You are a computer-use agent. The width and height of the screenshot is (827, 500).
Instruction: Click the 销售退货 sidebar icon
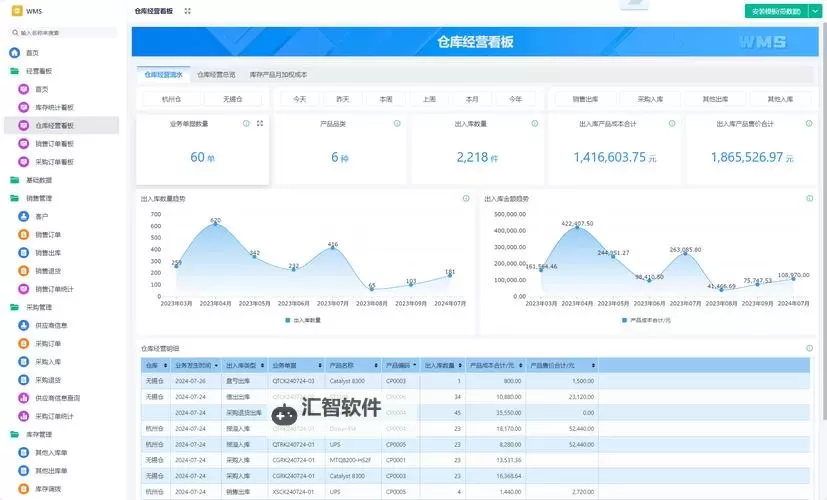[24, 271]
